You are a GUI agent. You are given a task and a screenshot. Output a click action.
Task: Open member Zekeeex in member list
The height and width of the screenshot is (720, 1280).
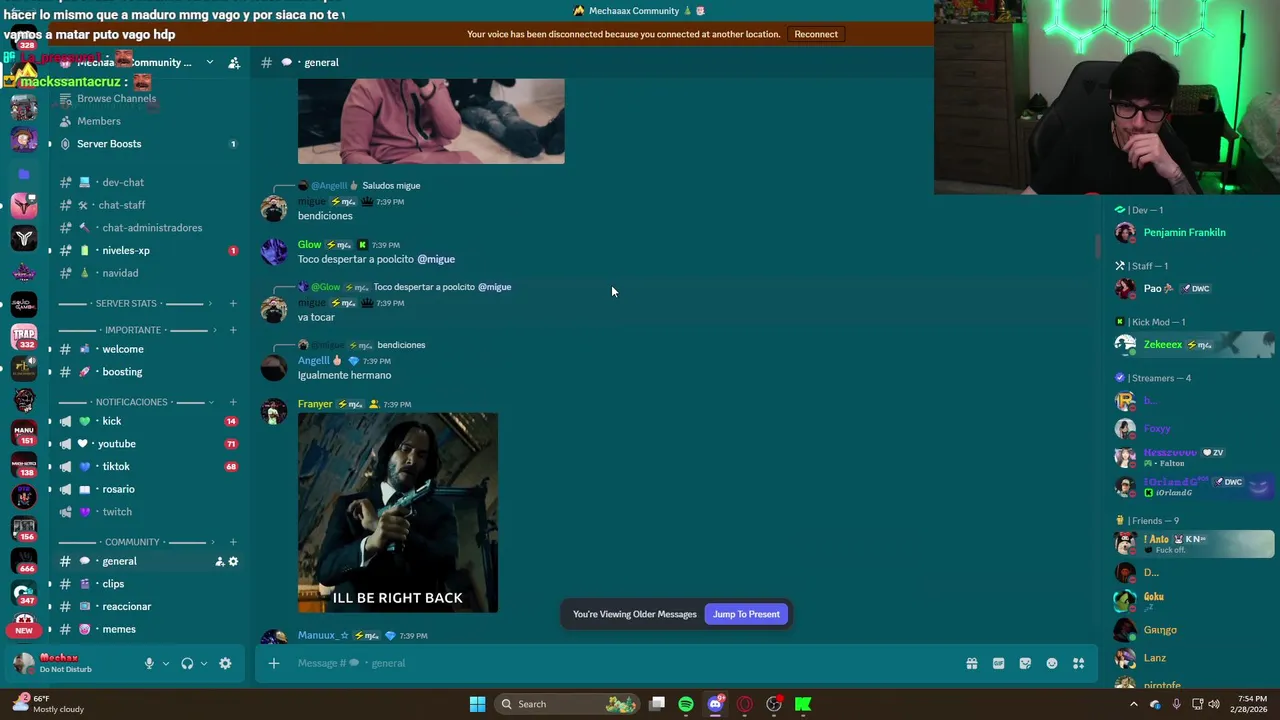1194,345
